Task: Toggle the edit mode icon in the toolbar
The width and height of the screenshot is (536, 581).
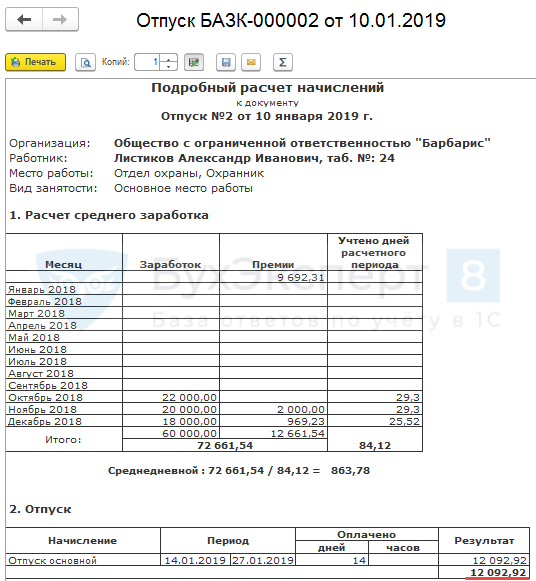Action: click(x=194, y=62)
